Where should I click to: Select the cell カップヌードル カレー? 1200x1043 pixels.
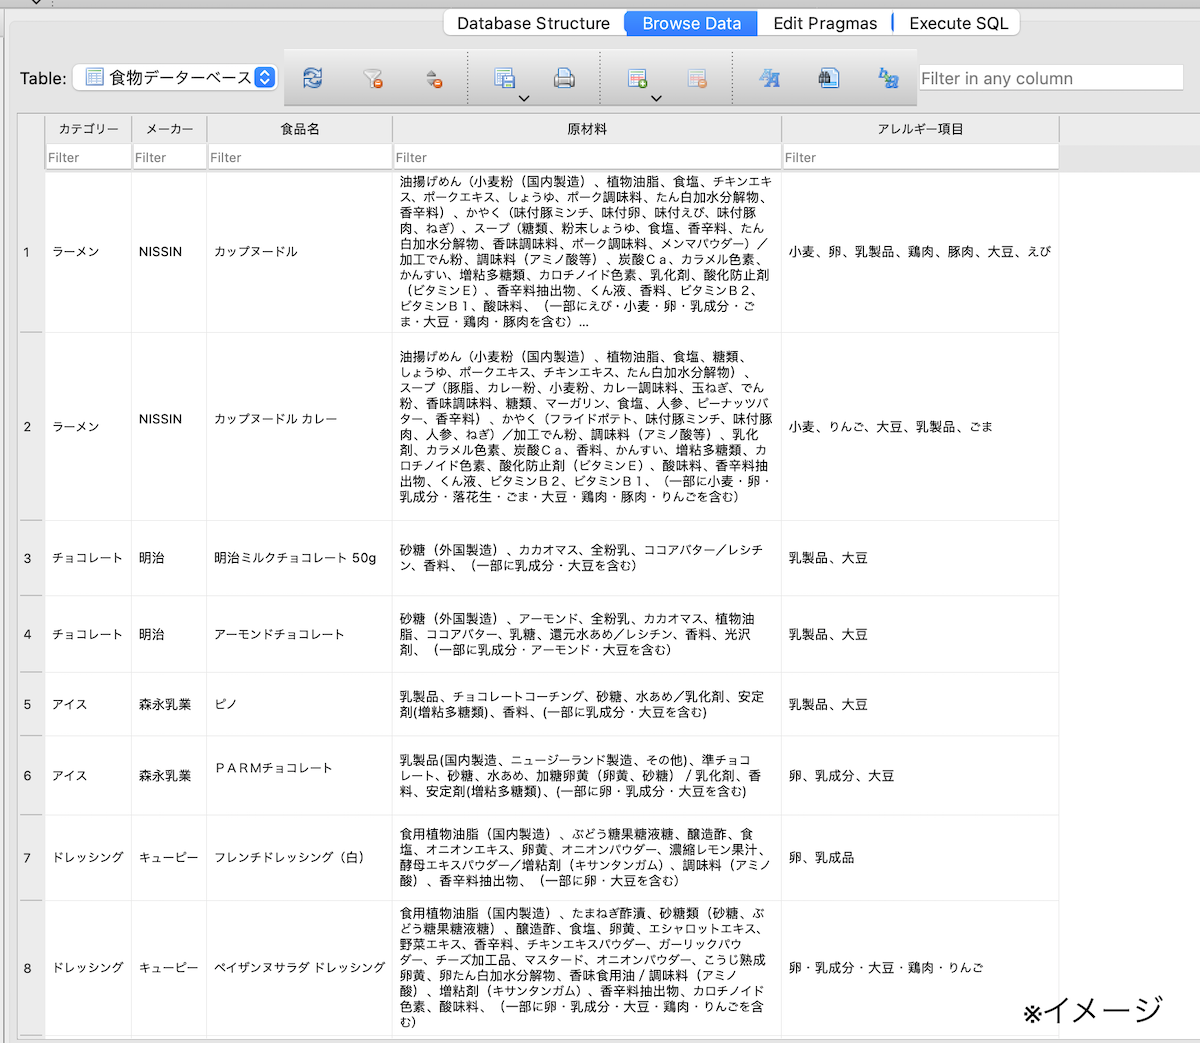[300, 427]
